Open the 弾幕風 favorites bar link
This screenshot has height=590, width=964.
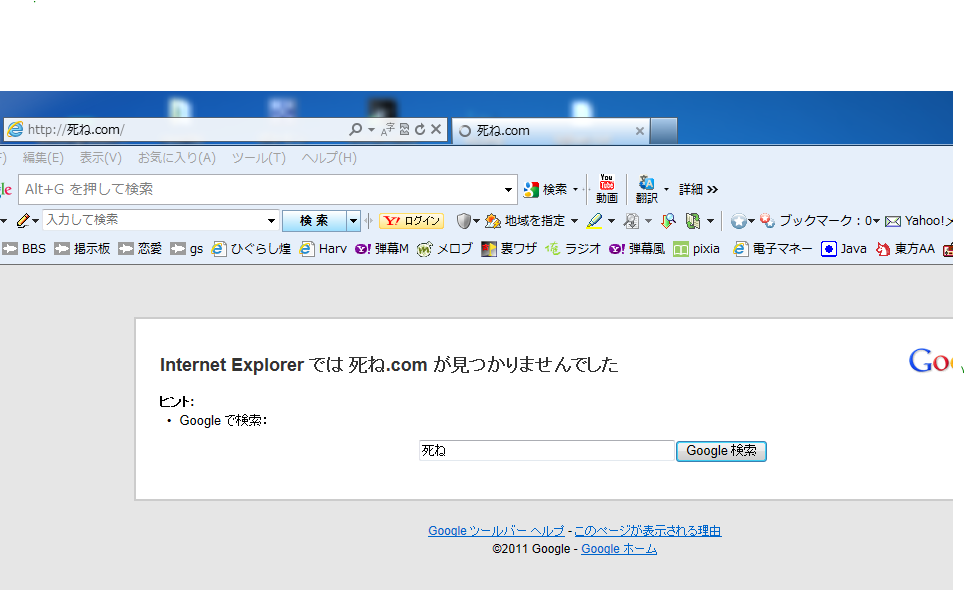pos(636,248)
